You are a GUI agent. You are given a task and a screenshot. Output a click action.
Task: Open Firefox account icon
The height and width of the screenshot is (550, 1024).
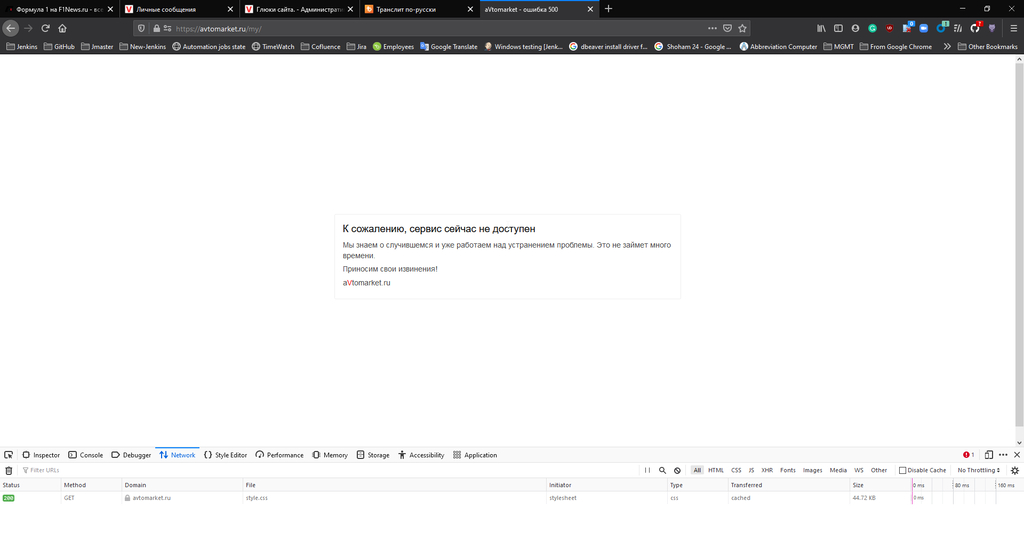pyautogui.click(x=855, y=28)
